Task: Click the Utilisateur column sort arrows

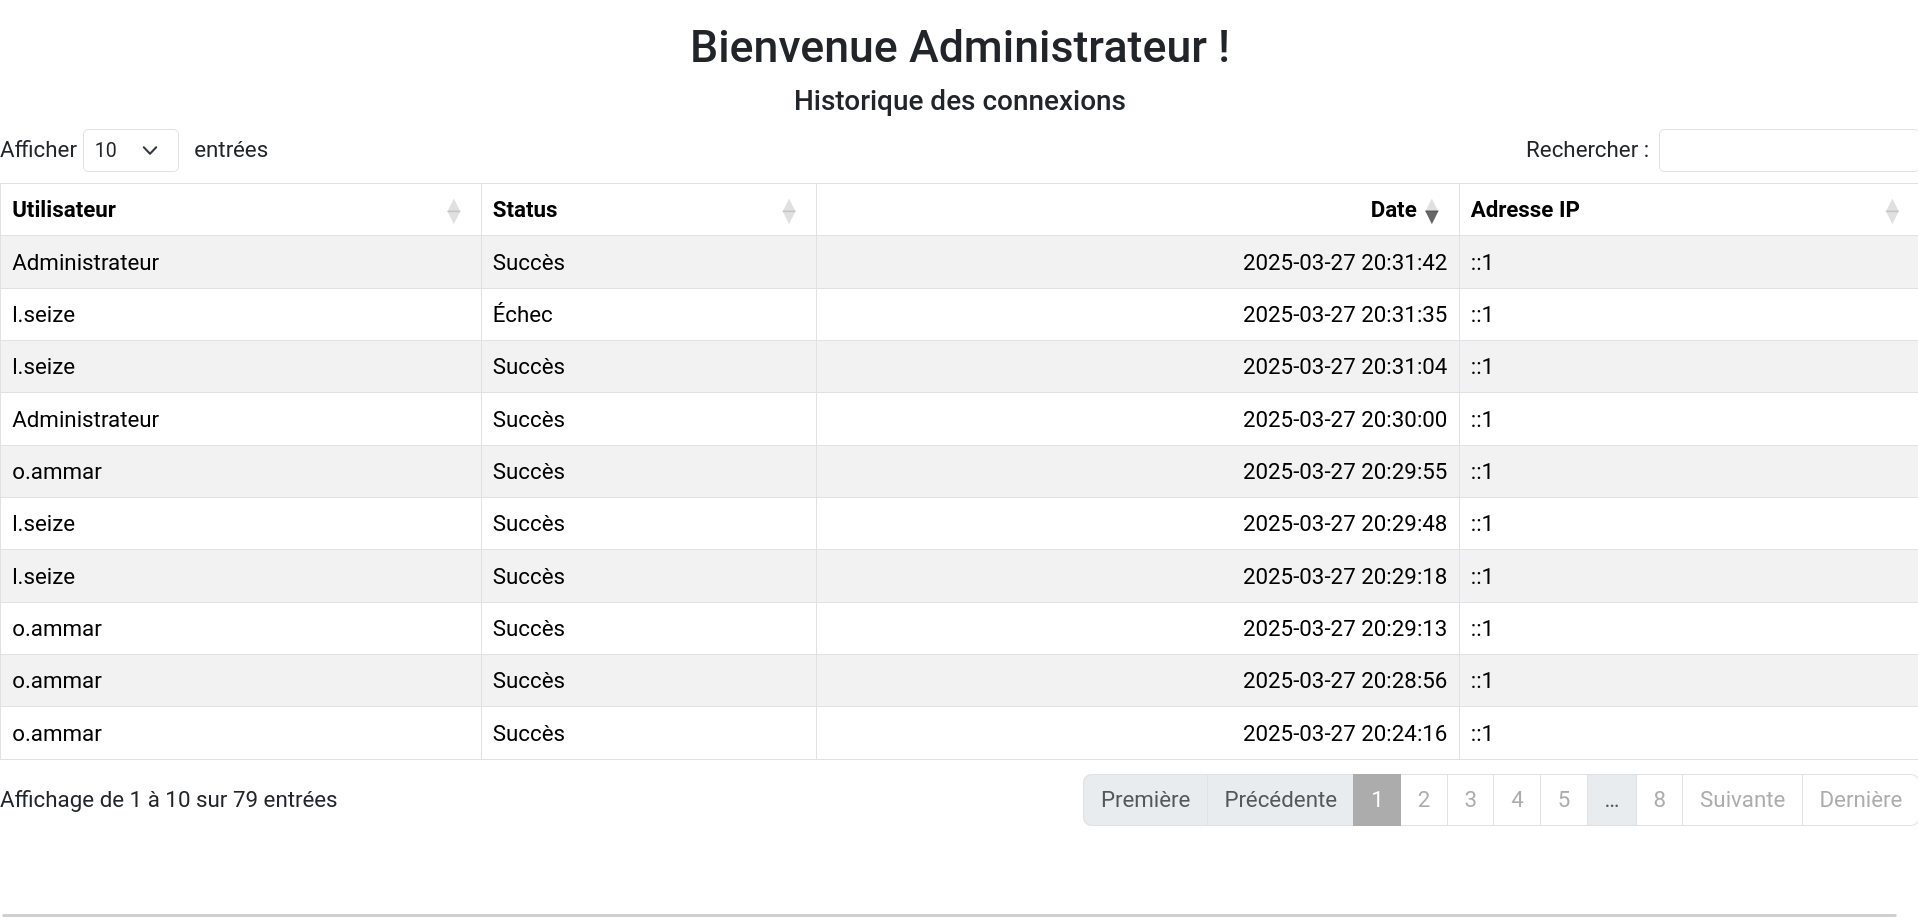Action: [453, 211]
